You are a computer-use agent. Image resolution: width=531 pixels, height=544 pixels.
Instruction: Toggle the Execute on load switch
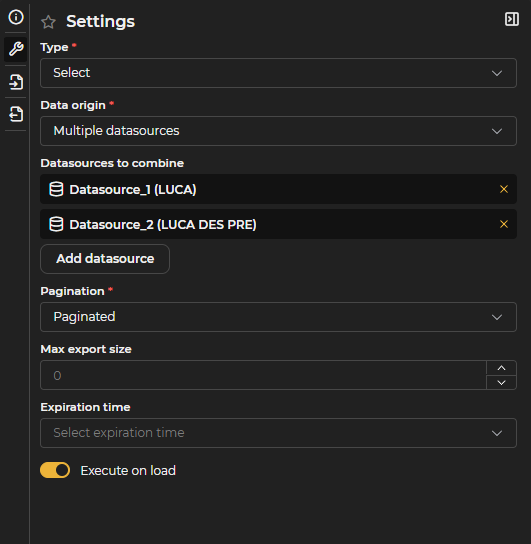pos(55,470)
